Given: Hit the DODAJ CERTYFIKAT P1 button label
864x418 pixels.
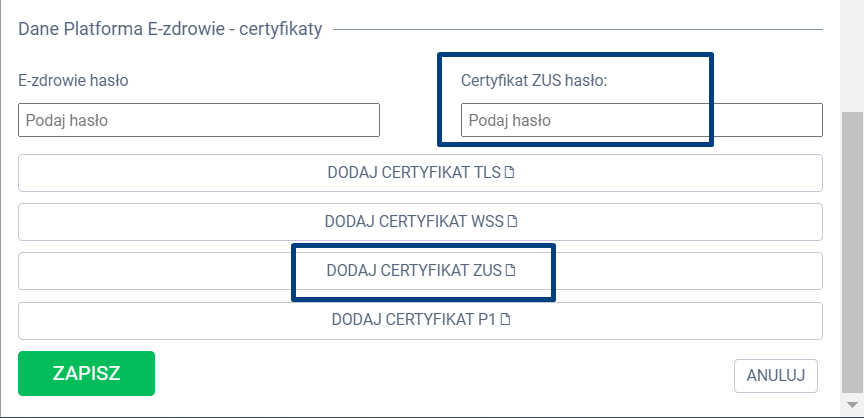Looking at the screenshot, I should [415, 320].
